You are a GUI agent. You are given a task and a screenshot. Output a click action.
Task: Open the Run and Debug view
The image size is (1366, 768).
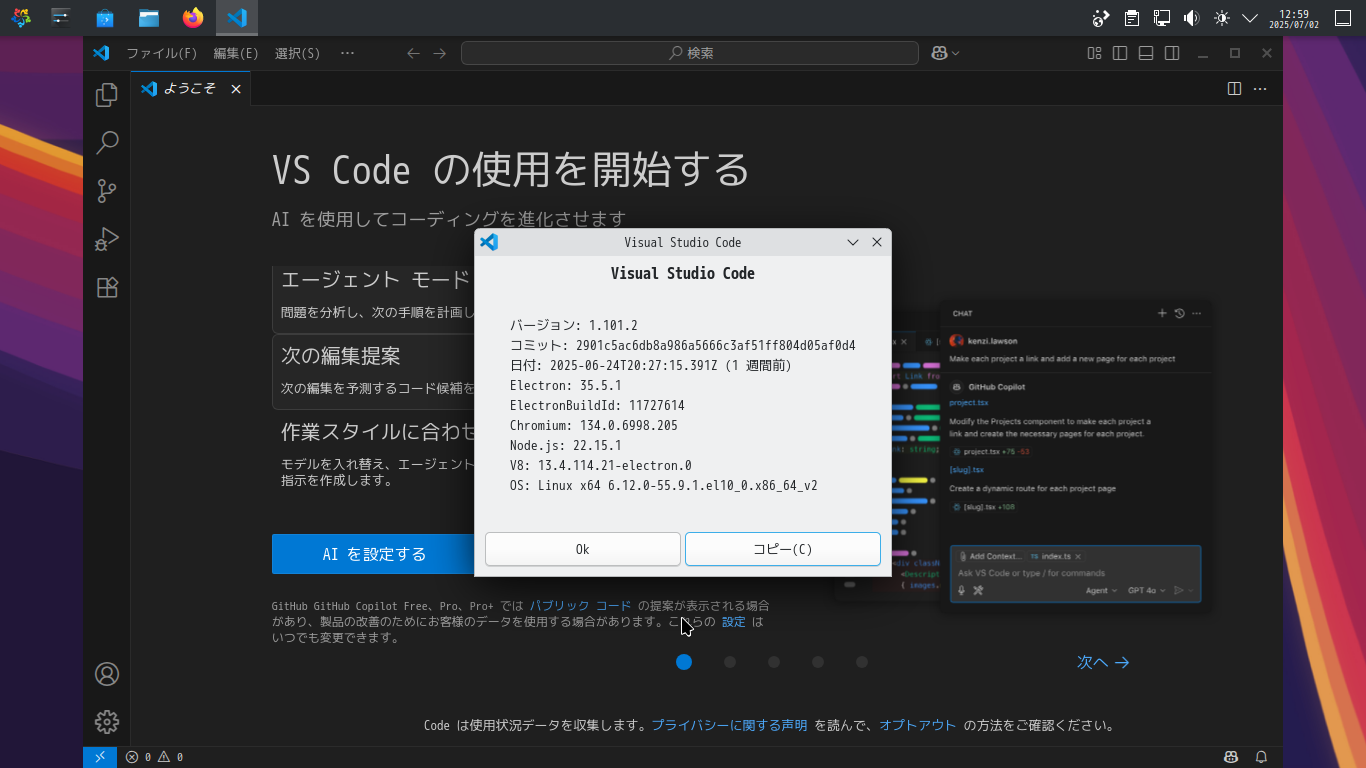pos(107,239)
